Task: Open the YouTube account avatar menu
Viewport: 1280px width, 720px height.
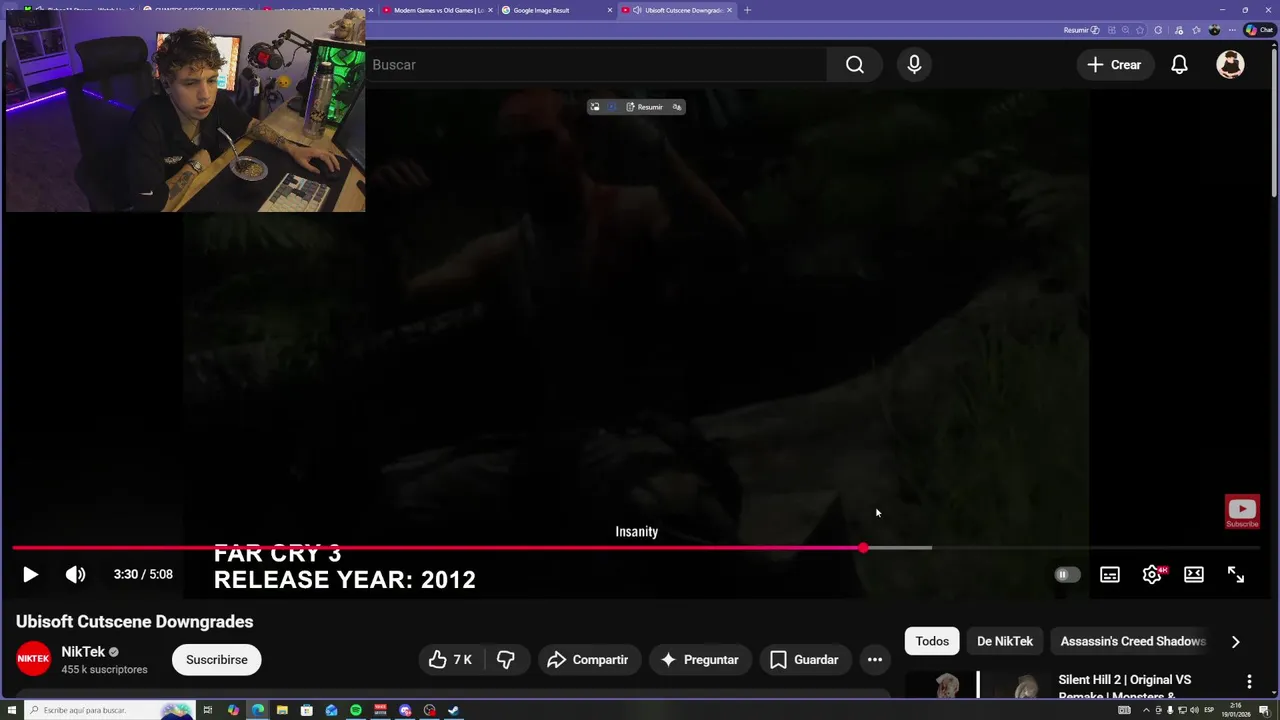Action: point(1230,65)
